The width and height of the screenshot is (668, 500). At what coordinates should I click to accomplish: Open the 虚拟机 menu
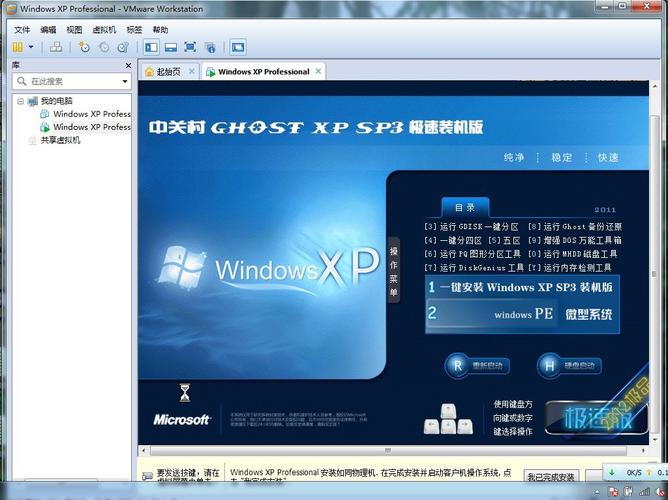click(x=104, y=30)
